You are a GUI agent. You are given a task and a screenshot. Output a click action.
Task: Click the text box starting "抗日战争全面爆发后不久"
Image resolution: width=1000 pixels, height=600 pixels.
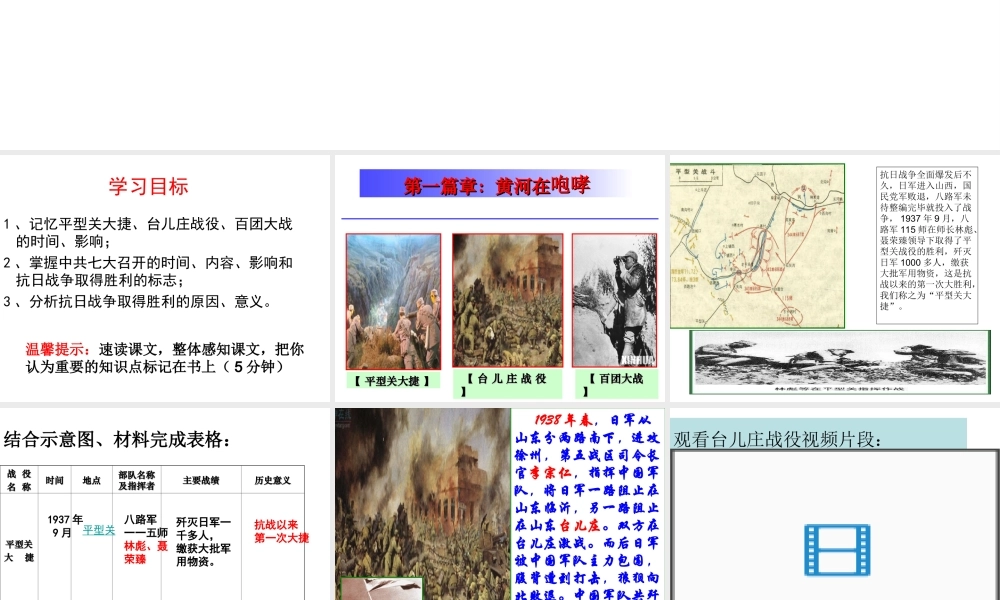pyautogui.click(x=927, y=245)
